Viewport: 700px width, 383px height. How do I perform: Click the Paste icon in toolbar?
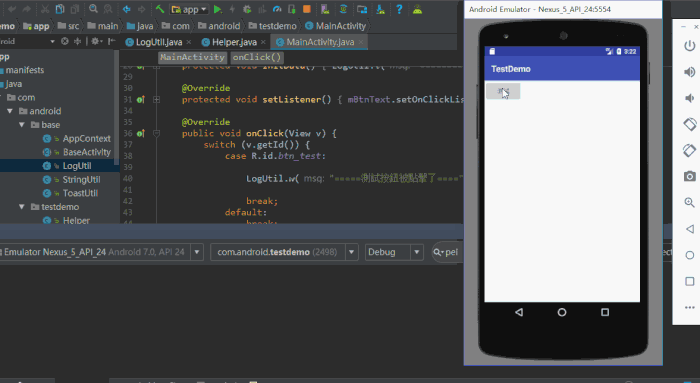[x=75, y=9]
